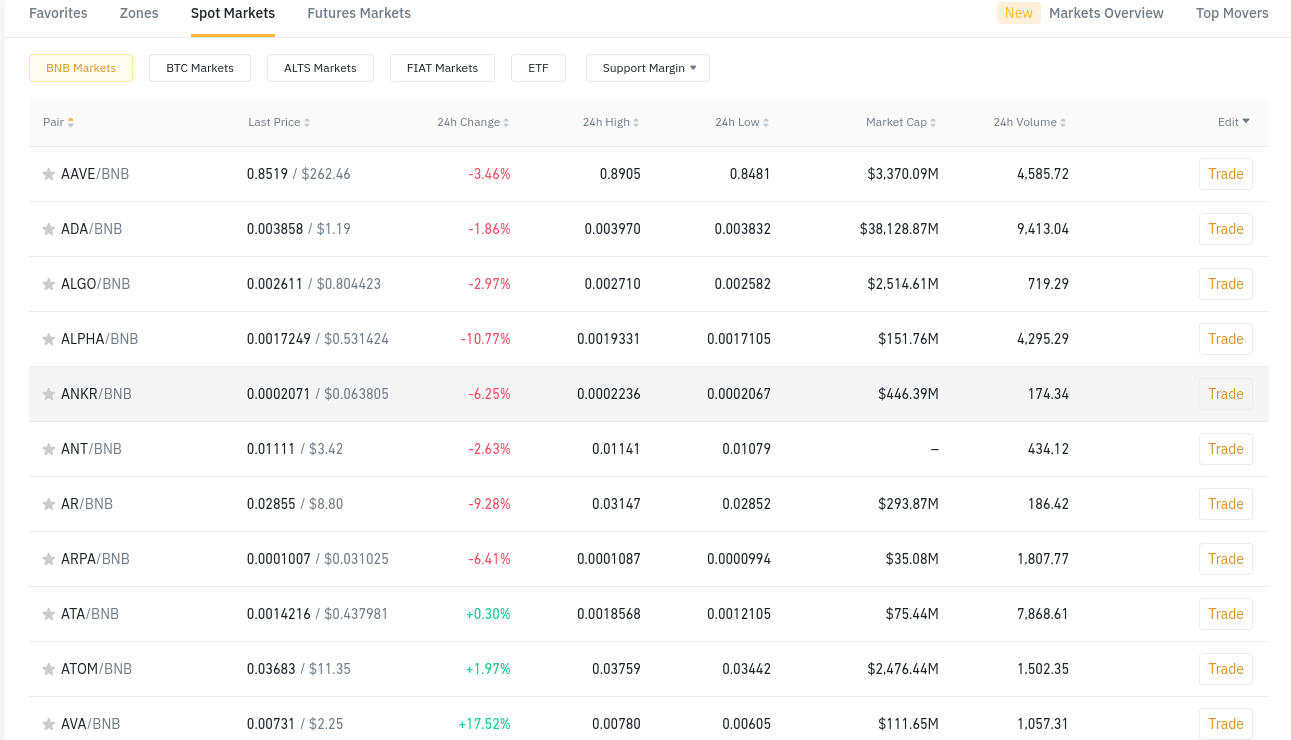Trade the ALPHA/BNB pair
This screenshot has height=740, width=1291.
tap(1226, 339)
